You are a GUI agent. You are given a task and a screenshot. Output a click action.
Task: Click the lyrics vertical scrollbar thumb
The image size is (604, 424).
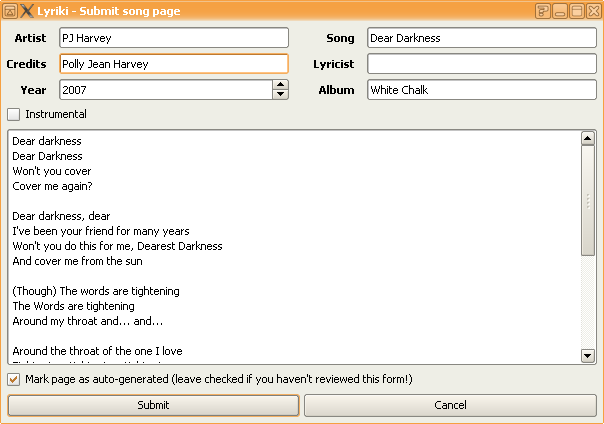(588, 200)
